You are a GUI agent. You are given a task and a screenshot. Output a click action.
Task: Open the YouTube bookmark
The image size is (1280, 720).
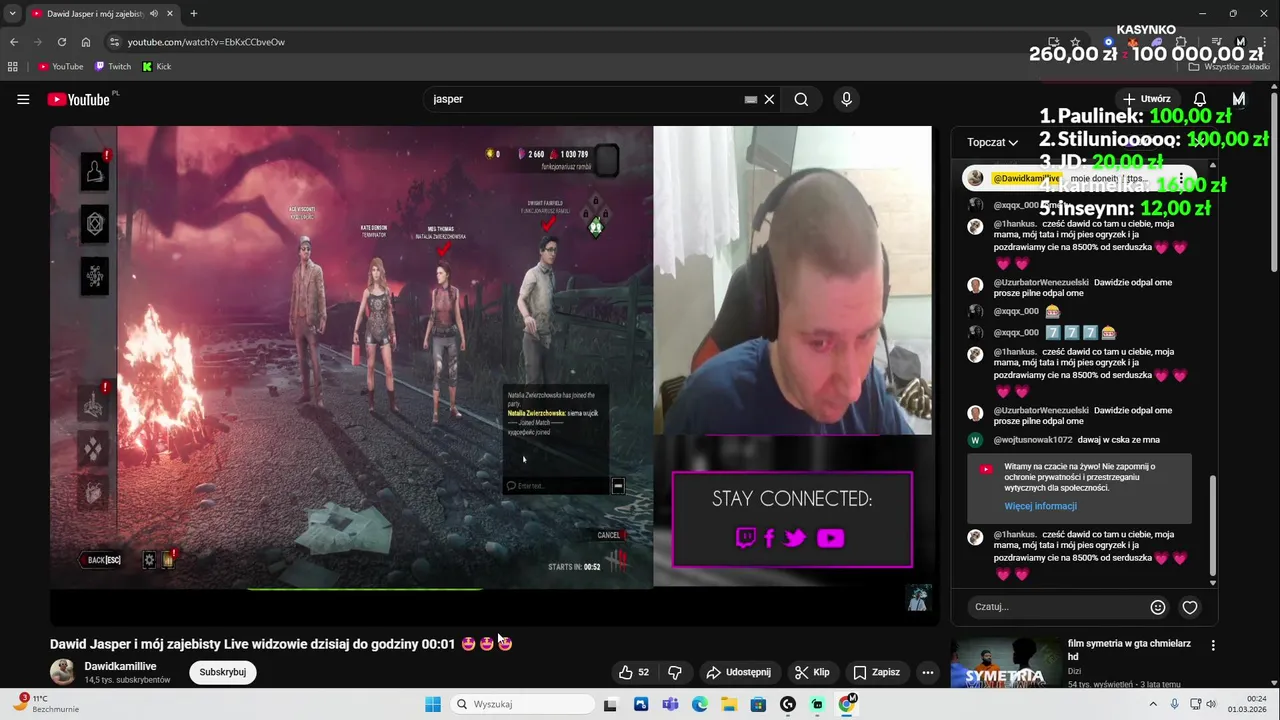[x=60, y=66]
